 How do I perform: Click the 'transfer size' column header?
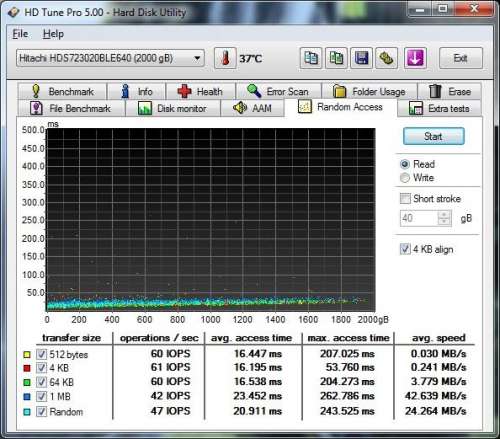71,338
